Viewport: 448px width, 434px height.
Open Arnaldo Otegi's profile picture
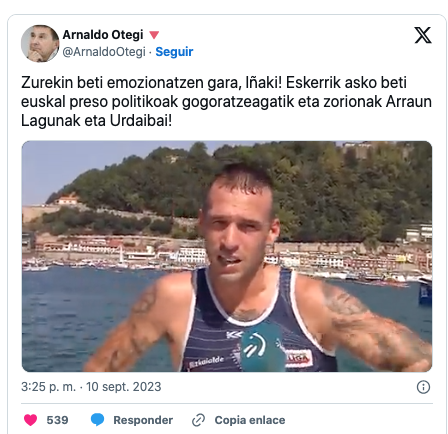[40, 43]
